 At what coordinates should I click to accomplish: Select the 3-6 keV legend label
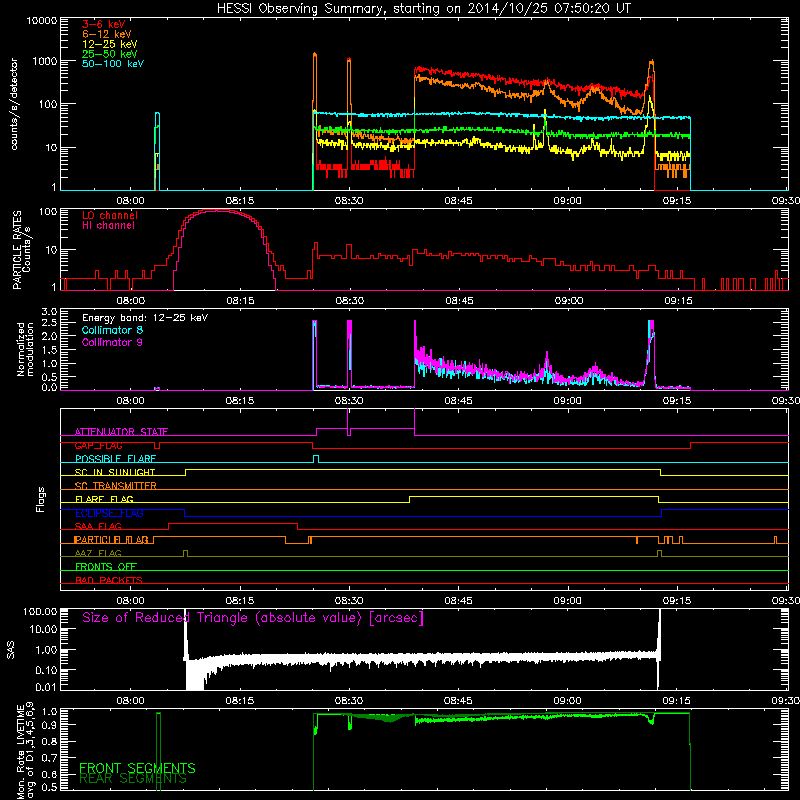pos(104,24)
